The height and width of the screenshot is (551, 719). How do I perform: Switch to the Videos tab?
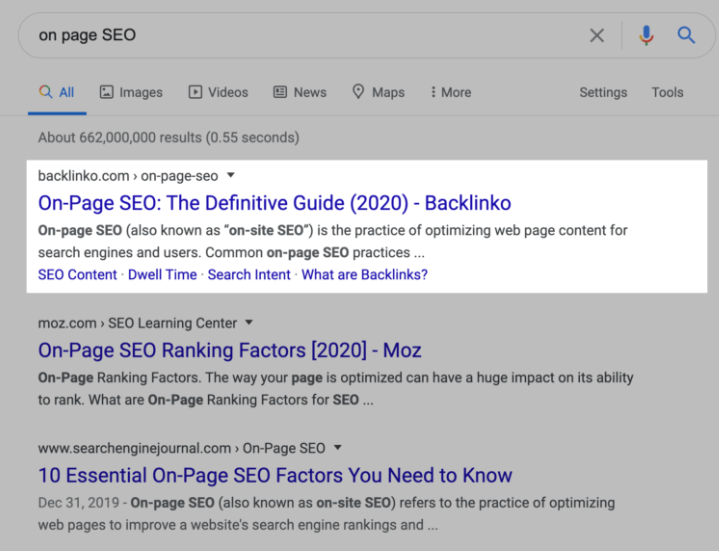pyautogui.click(x=218, y=93)
